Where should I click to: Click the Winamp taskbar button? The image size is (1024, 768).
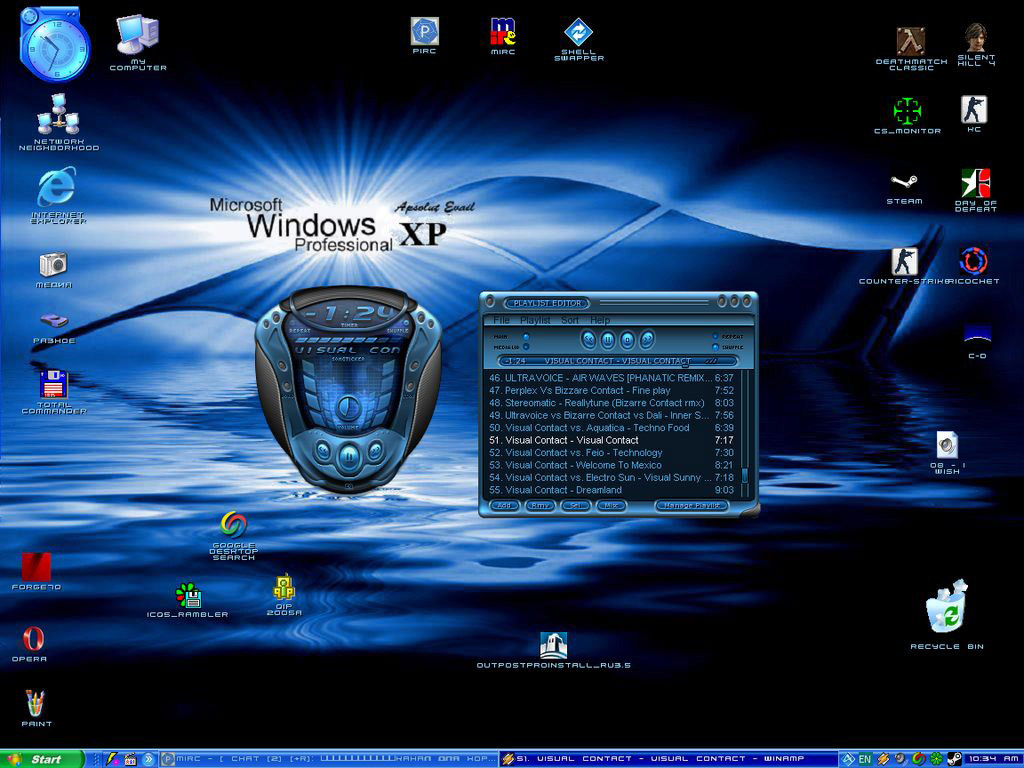coord(668,759)
